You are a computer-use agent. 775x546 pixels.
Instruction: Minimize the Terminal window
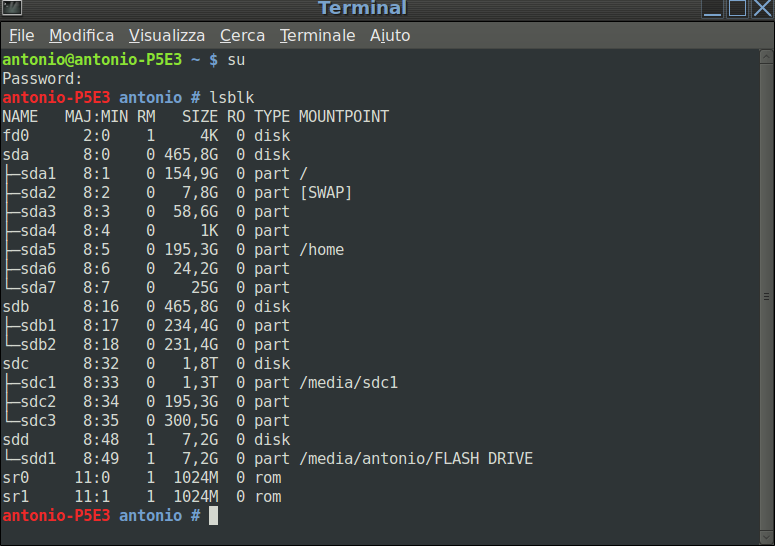[712, 9]
